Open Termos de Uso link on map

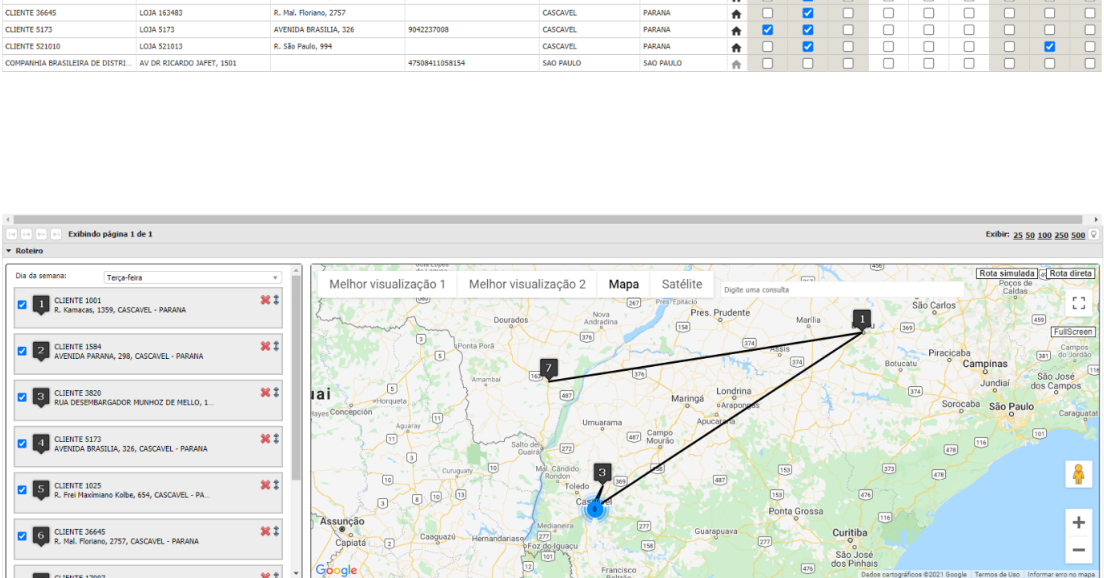(x=997, y=574)
